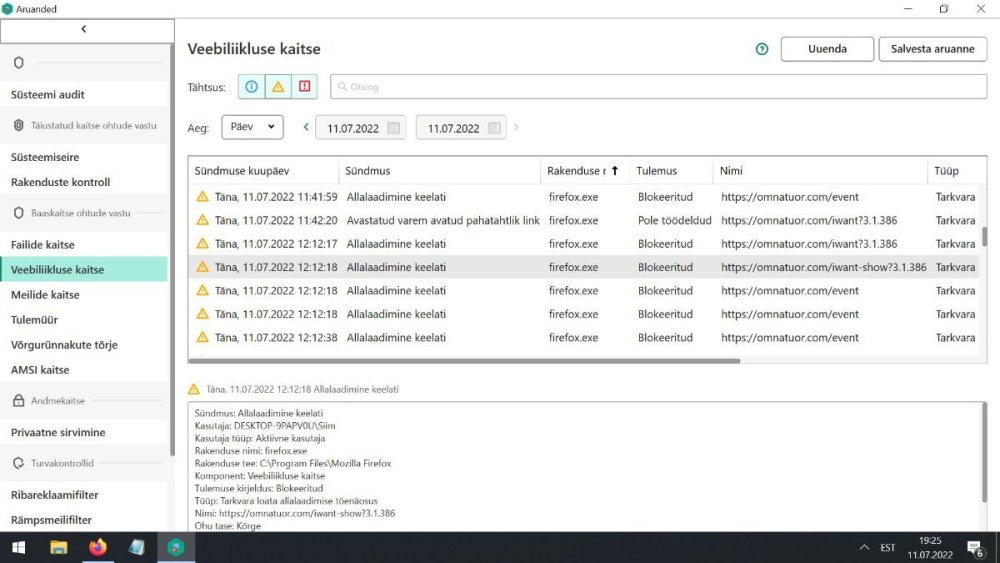Click the sidebar vertical scrollbar
This screenshot has width=1000, height=563.
[x=172, y=250]
